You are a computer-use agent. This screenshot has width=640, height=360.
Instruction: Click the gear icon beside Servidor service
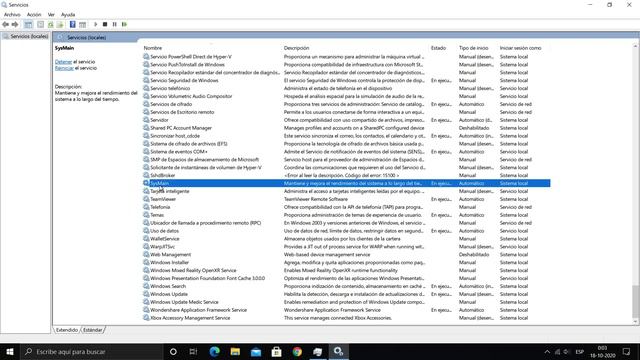point(146,120)
